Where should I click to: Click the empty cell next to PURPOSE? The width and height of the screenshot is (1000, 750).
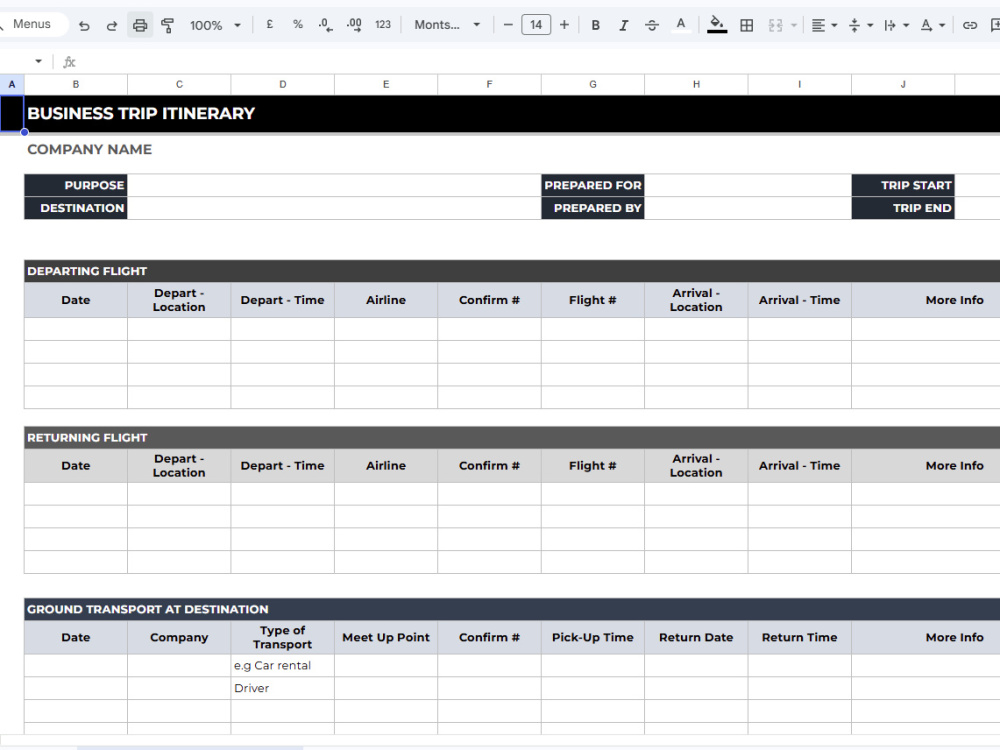(x=334, y=185)
